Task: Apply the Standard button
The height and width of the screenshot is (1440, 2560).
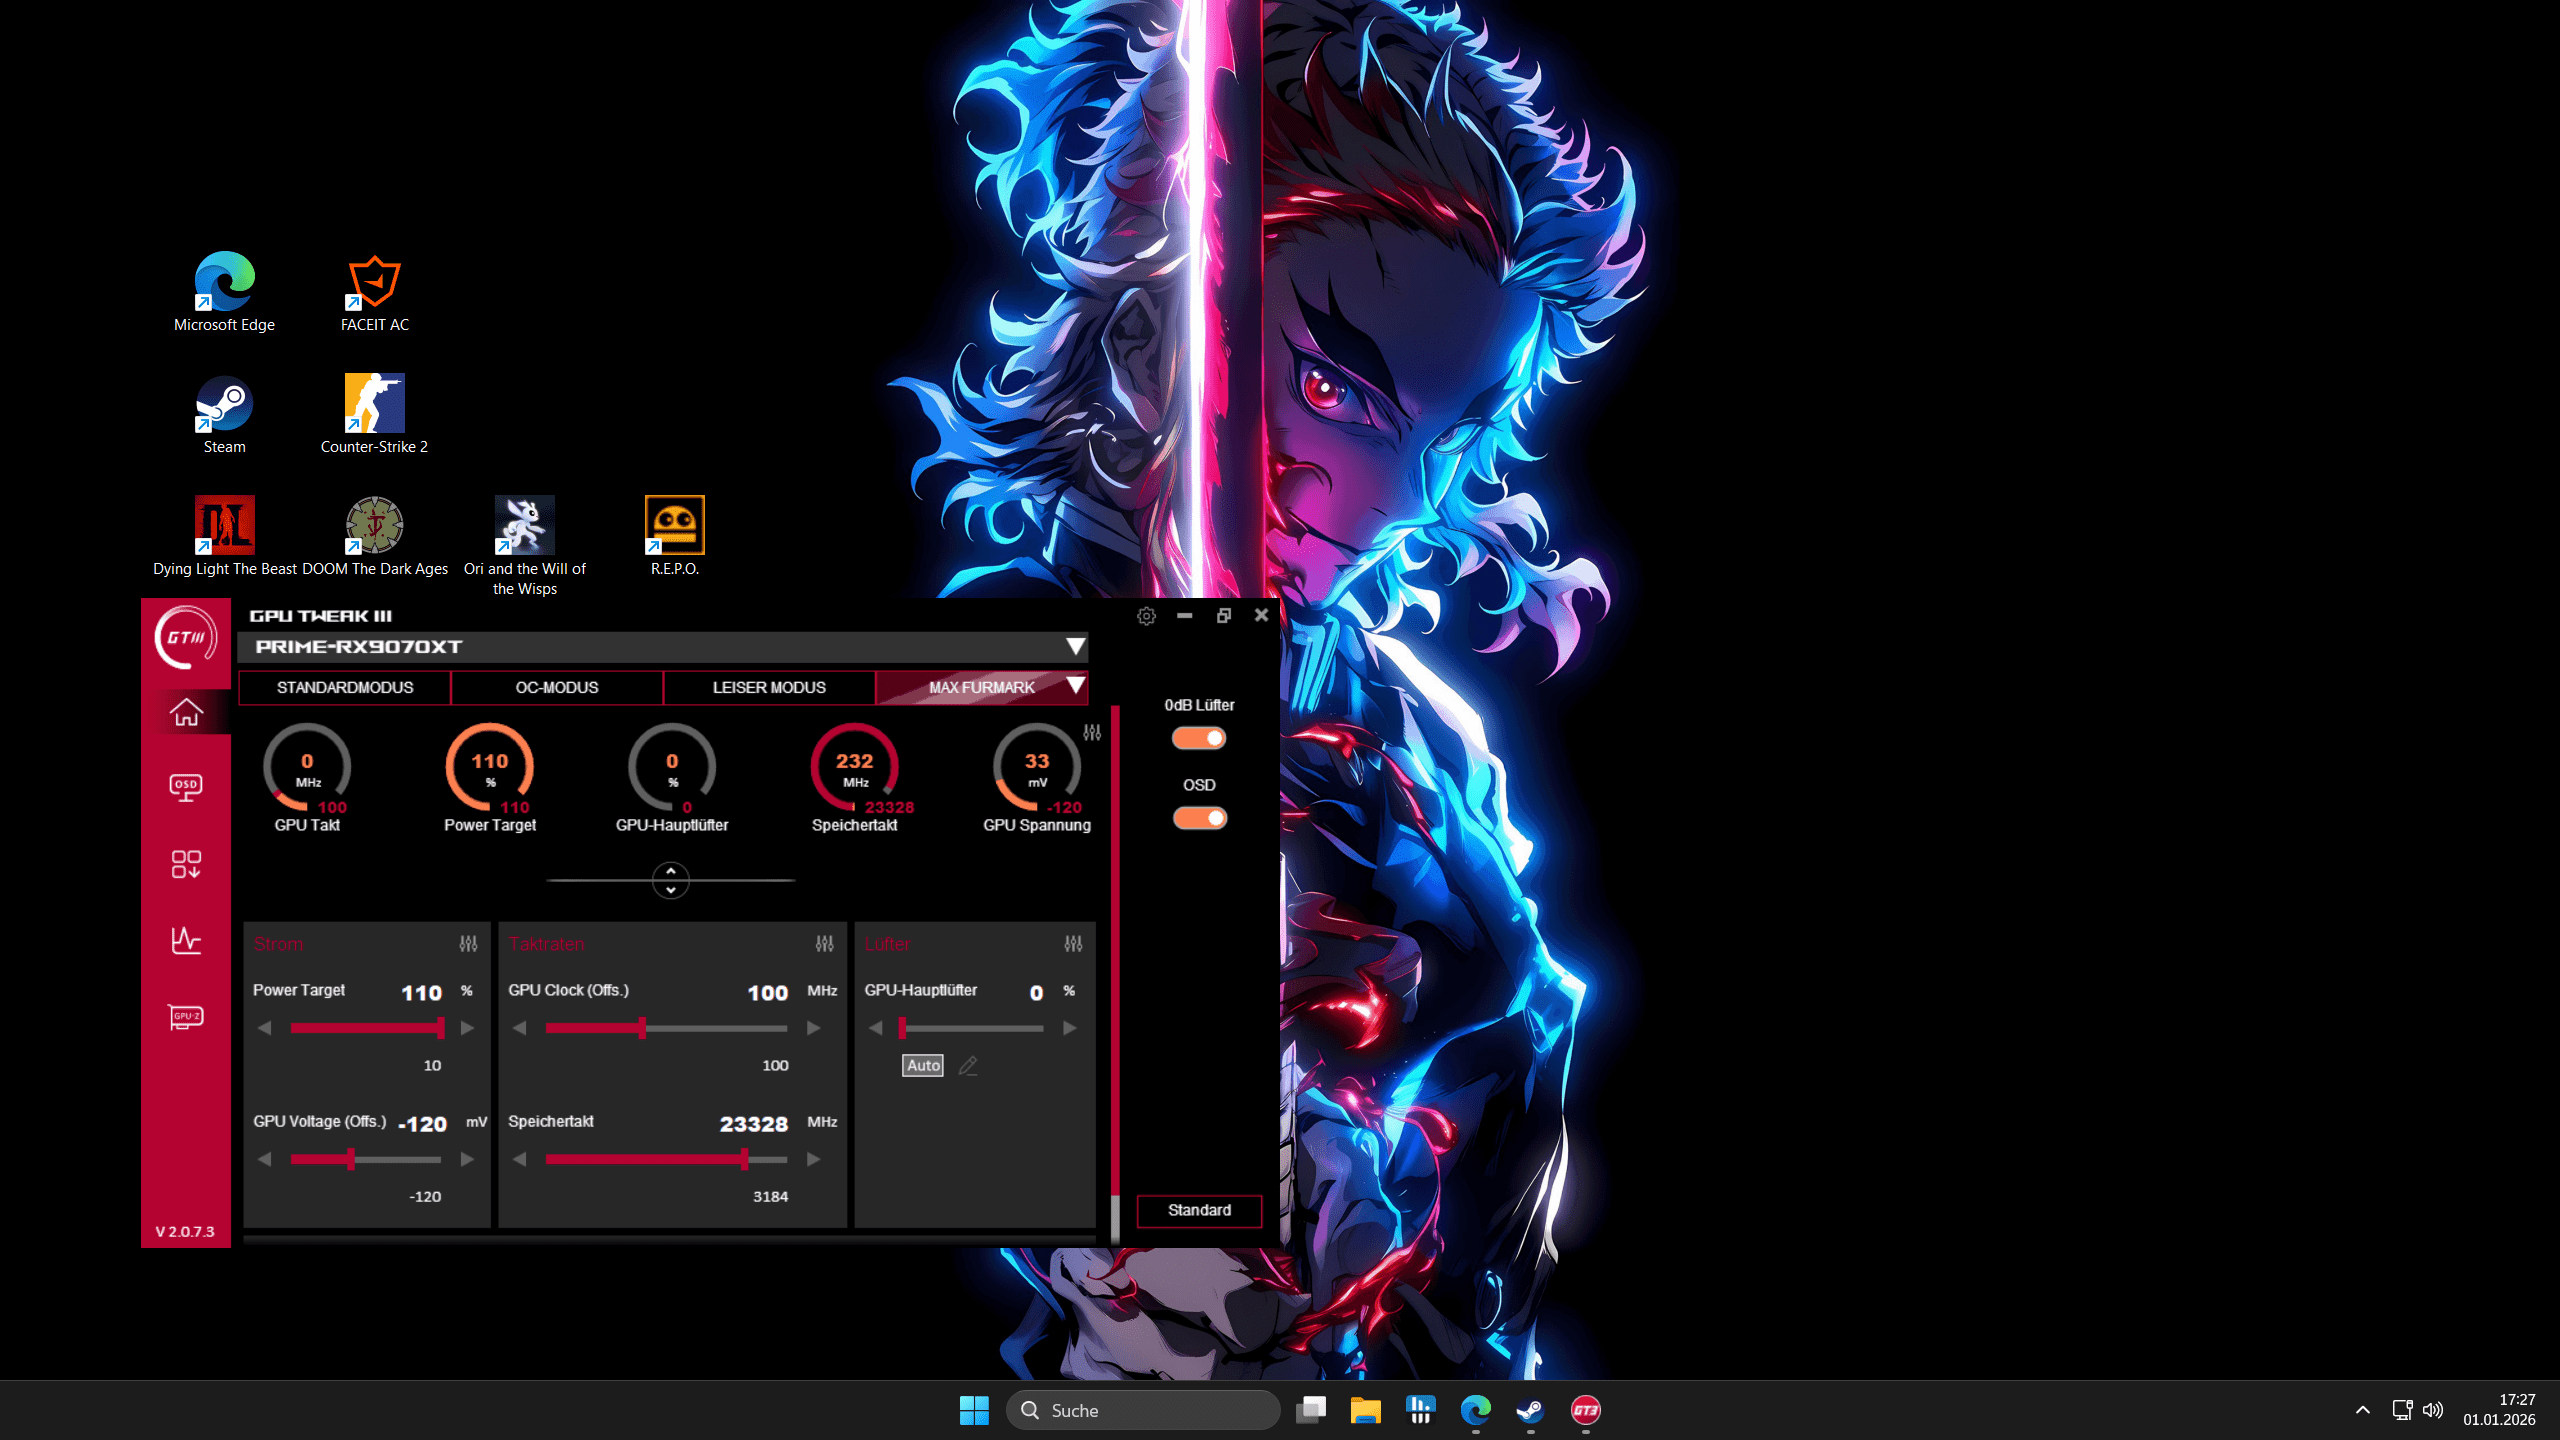Action: [1198, 1211]
